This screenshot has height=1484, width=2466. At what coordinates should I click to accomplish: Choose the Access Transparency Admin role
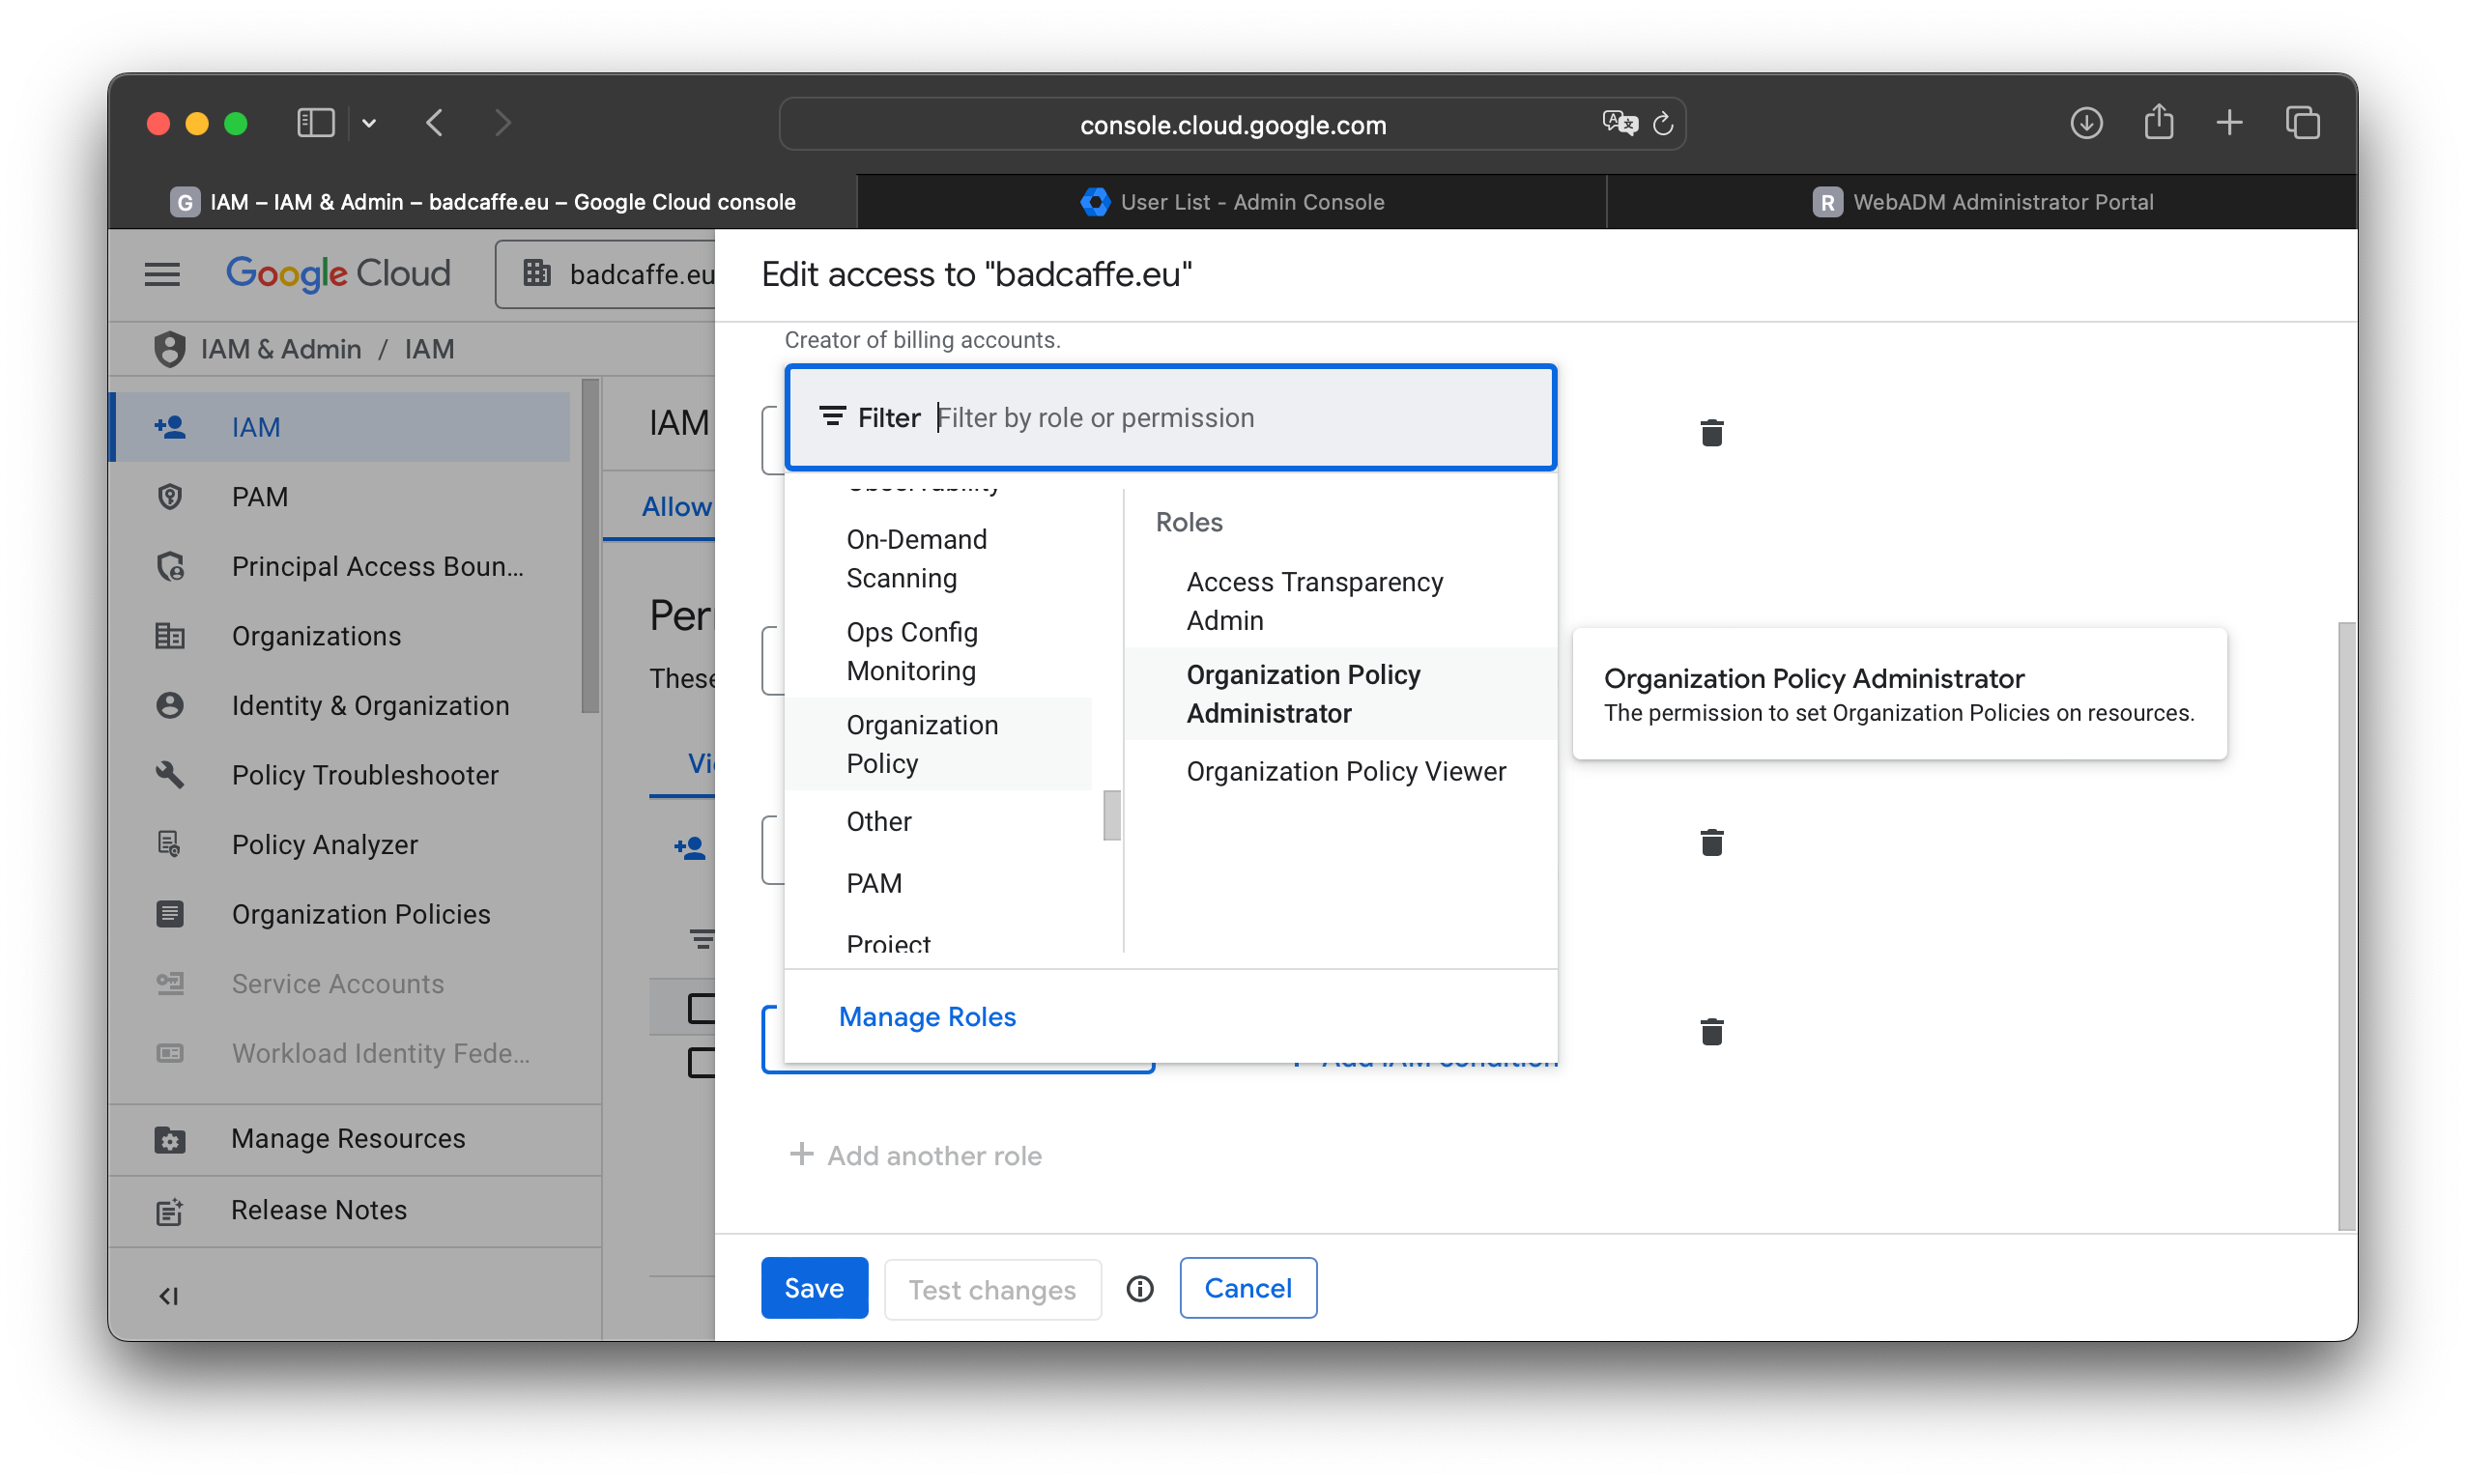(1340, 601)
